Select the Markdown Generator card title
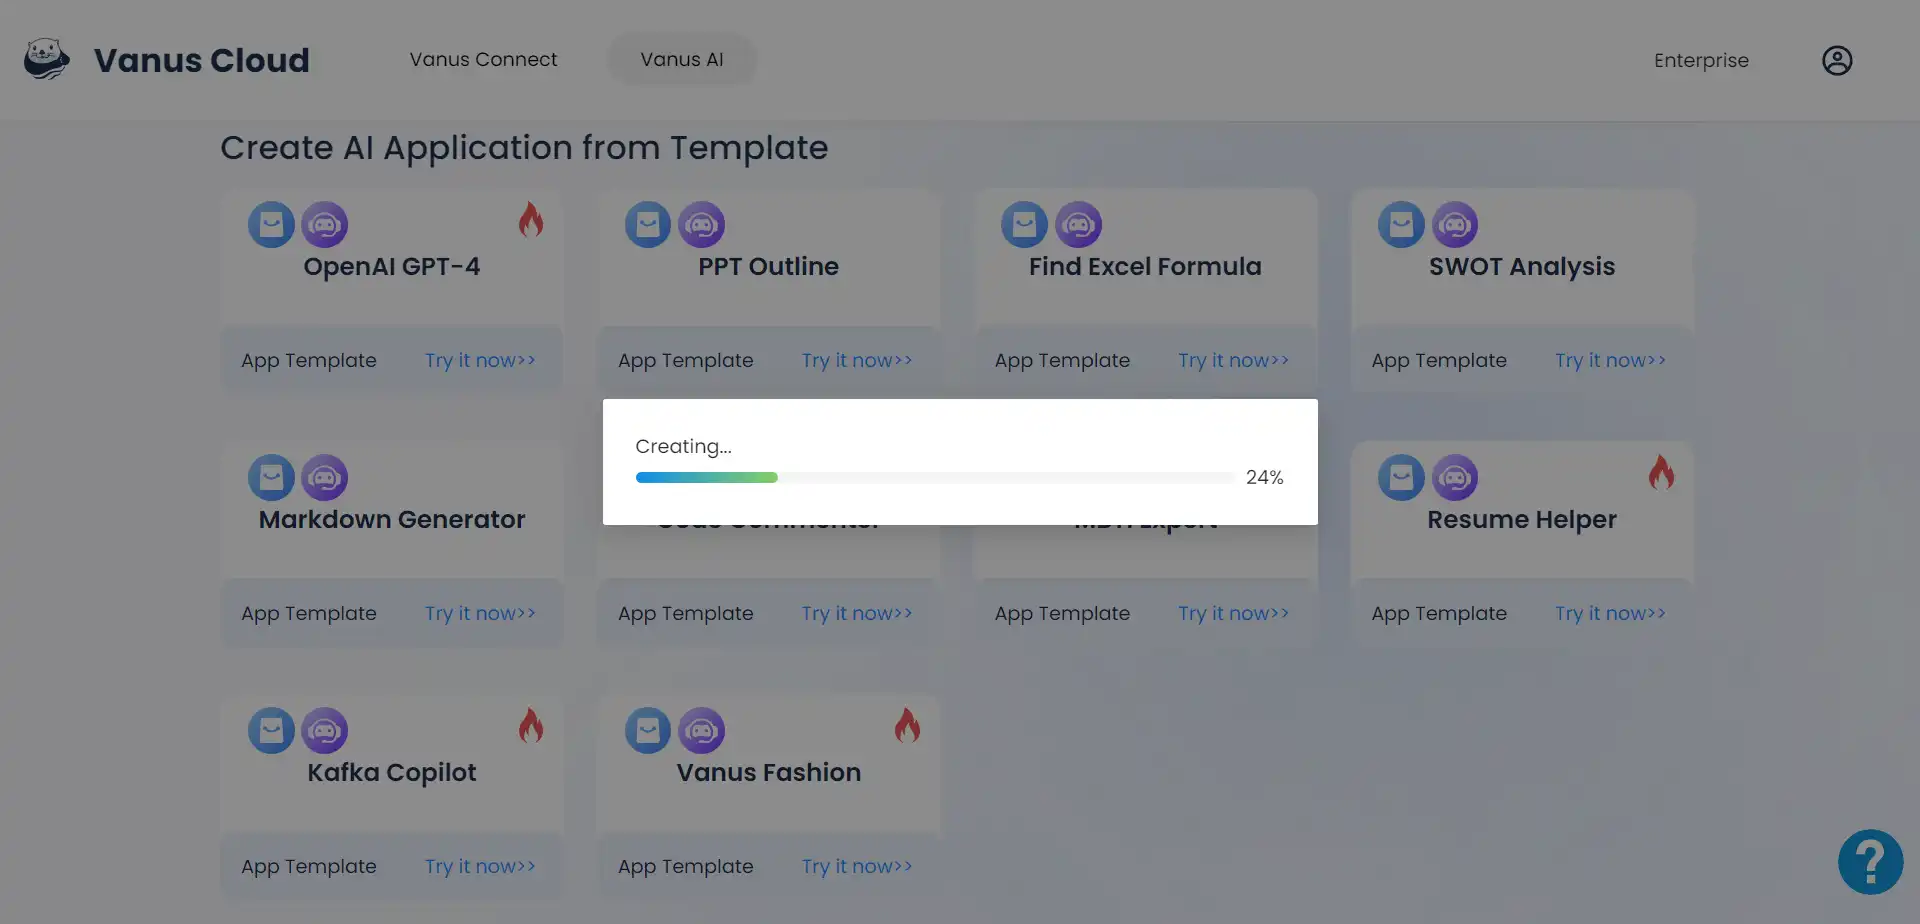This screenshot has height=924, width=1920. [x=392, y=520]
